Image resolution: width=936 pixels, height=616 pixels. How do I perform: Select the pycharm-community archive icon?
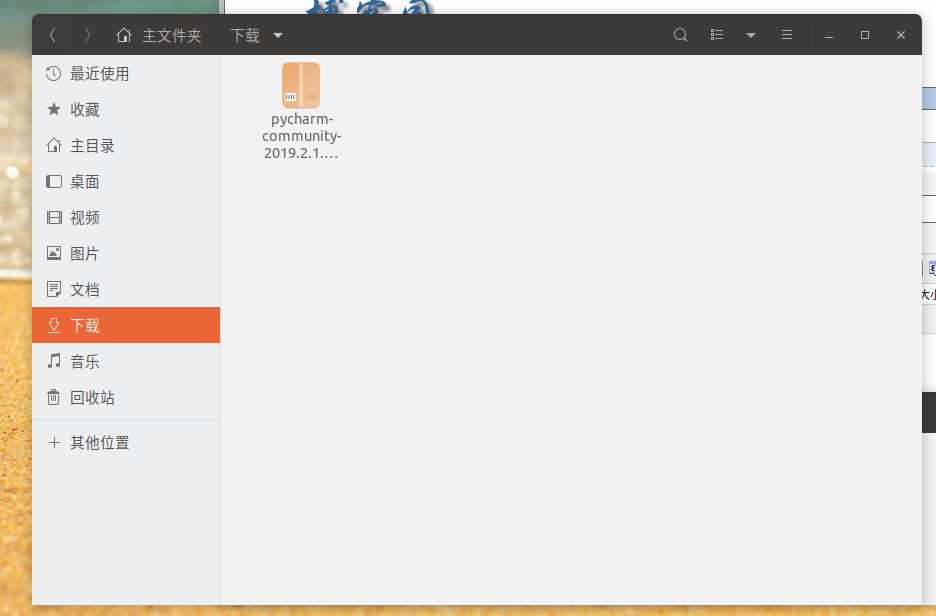(x=301, y=85)
